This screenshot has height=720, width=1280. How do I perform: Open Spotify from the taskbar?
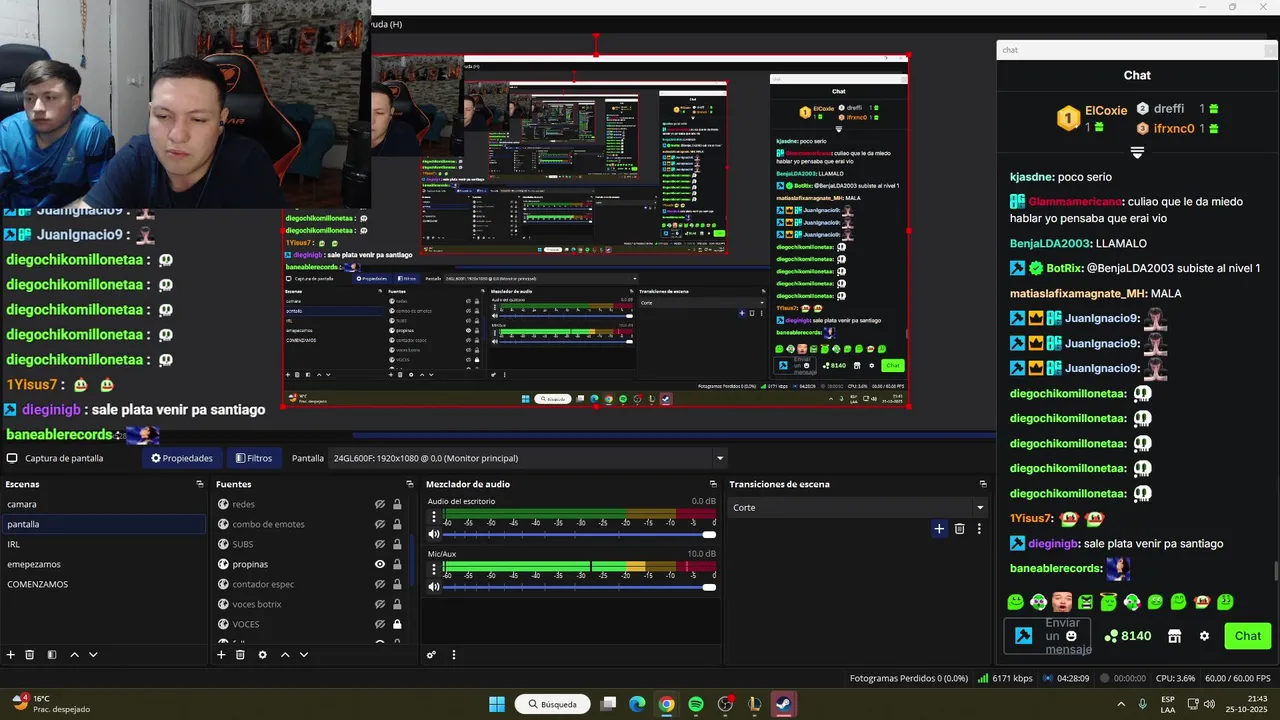[696, 704]
